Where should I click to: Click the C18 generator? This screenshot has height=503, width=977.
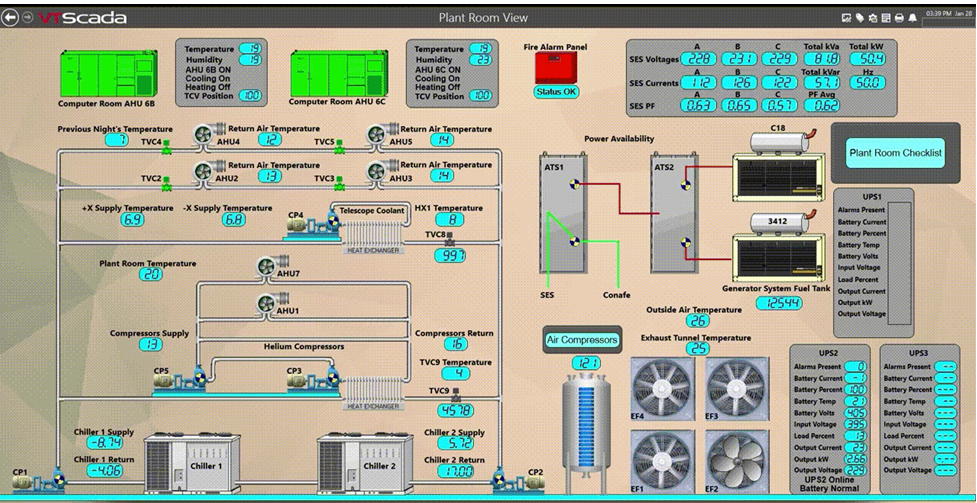pos(778,167)
